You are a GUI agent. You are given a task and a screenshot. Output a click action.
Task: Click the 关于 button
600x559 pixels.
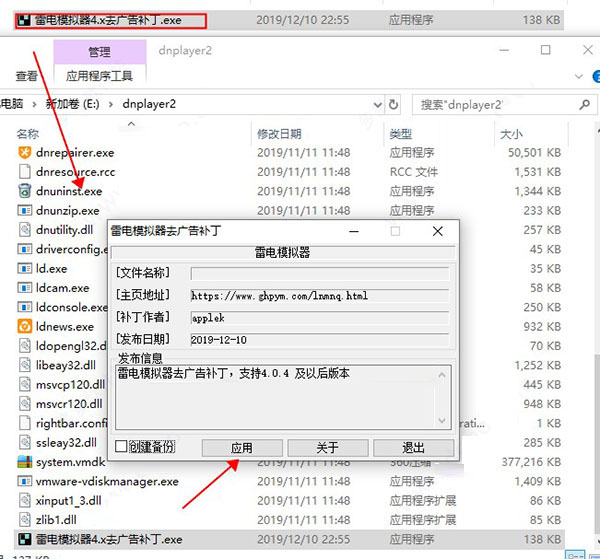328,448
